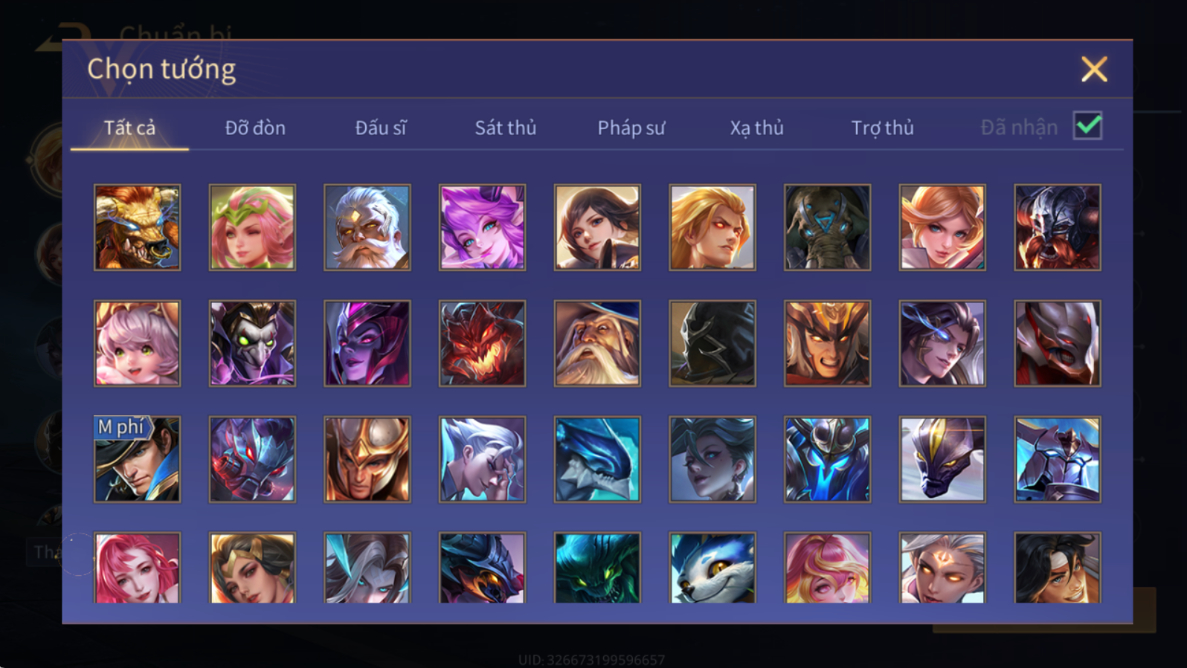Toggle the Đã nhận checkbox

pos(1088,126)
